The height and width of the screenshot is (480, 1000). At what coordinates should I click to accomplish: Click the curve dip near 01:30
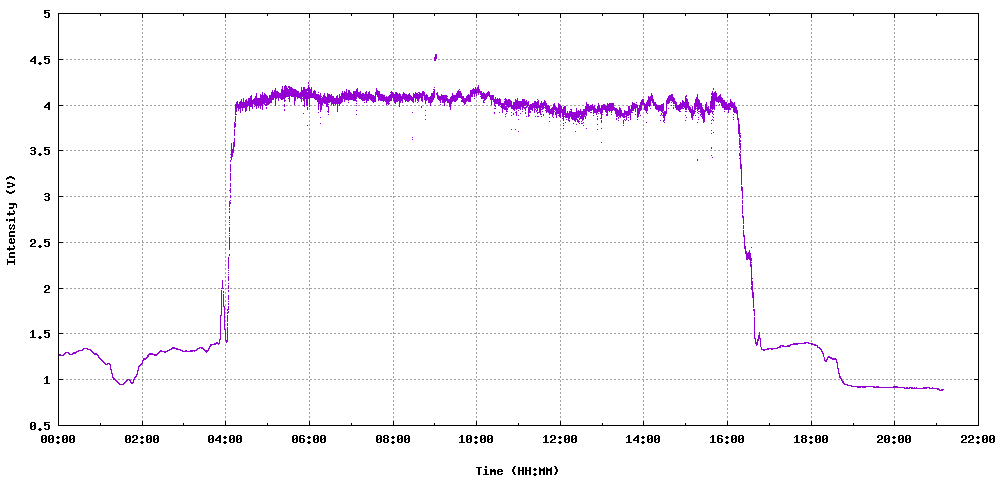(x=122, y=382)
